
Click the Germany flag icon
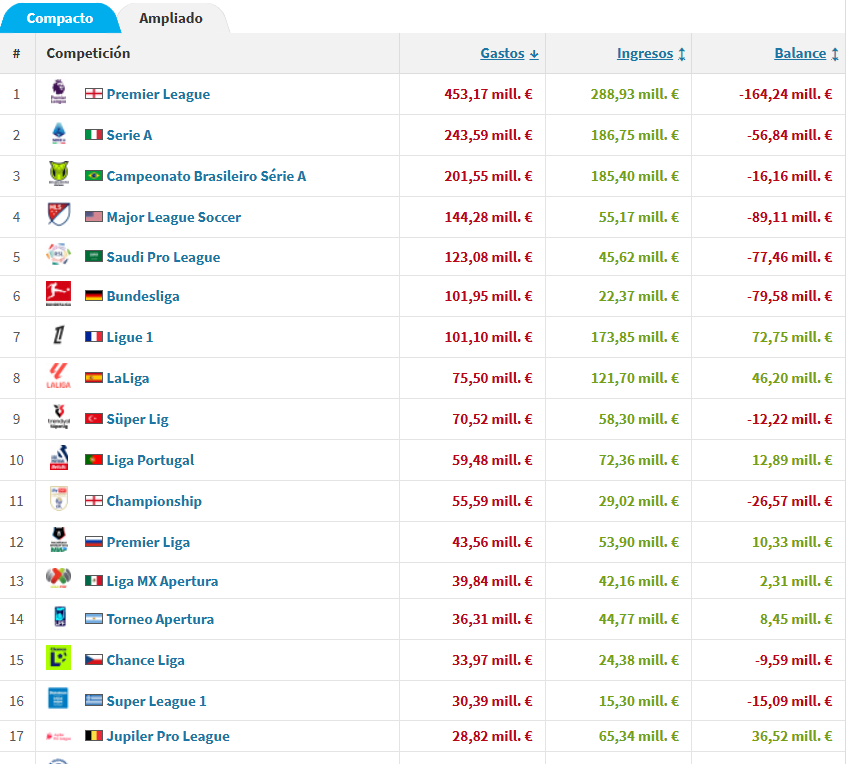[x=94, y=296]
